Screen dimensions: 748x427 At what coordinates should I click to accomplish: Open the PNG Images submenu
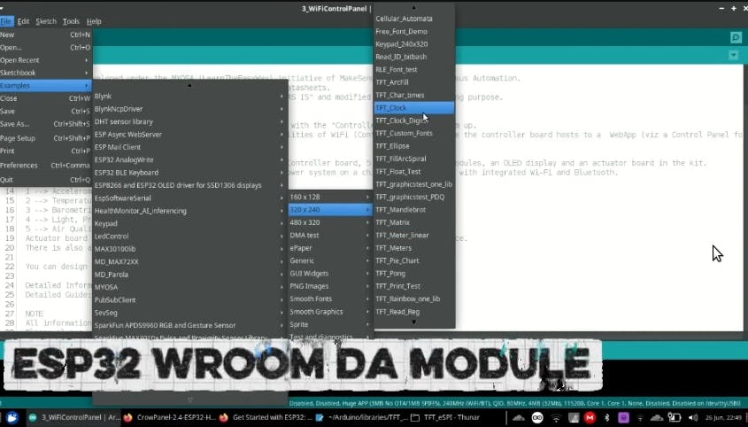[x=330, y=286]
